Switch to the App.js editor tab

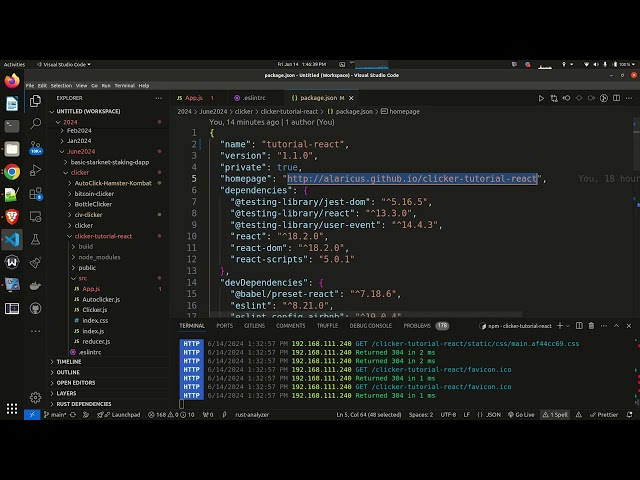[x=195, y=98]
